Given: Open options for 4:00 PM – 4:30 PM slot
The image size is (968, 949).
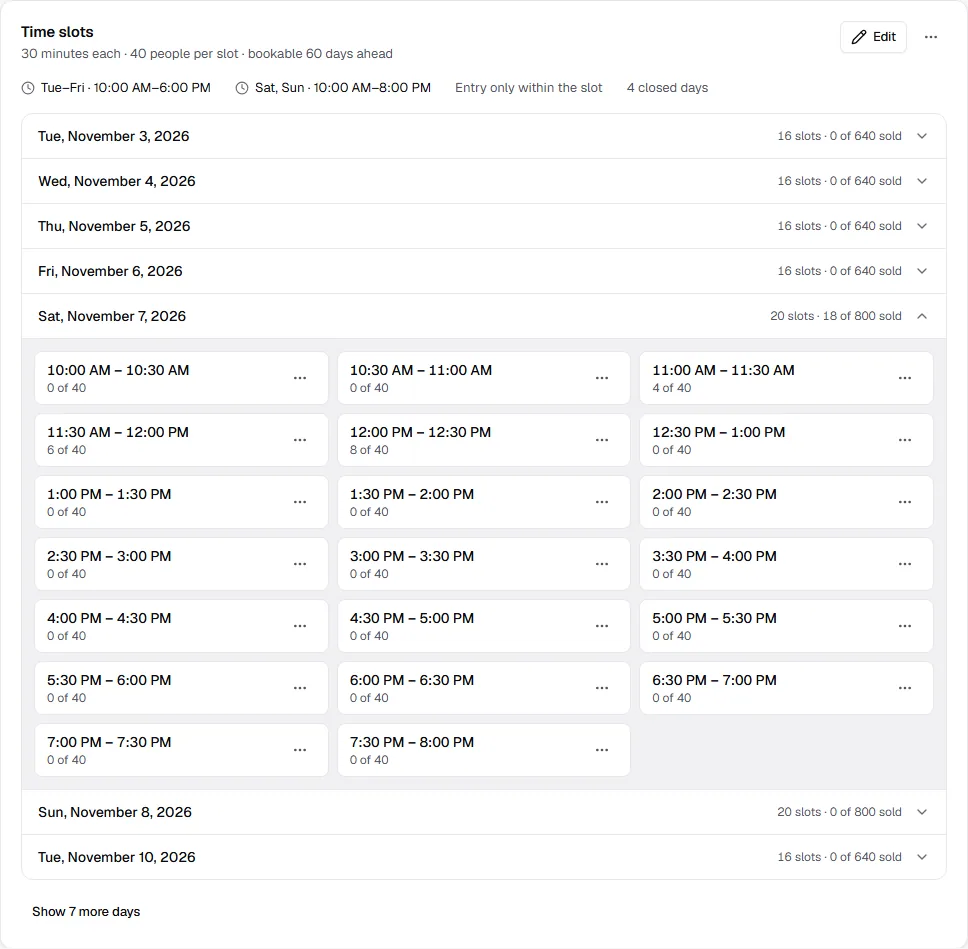Looking at the screenshot, I should [300, 626].
